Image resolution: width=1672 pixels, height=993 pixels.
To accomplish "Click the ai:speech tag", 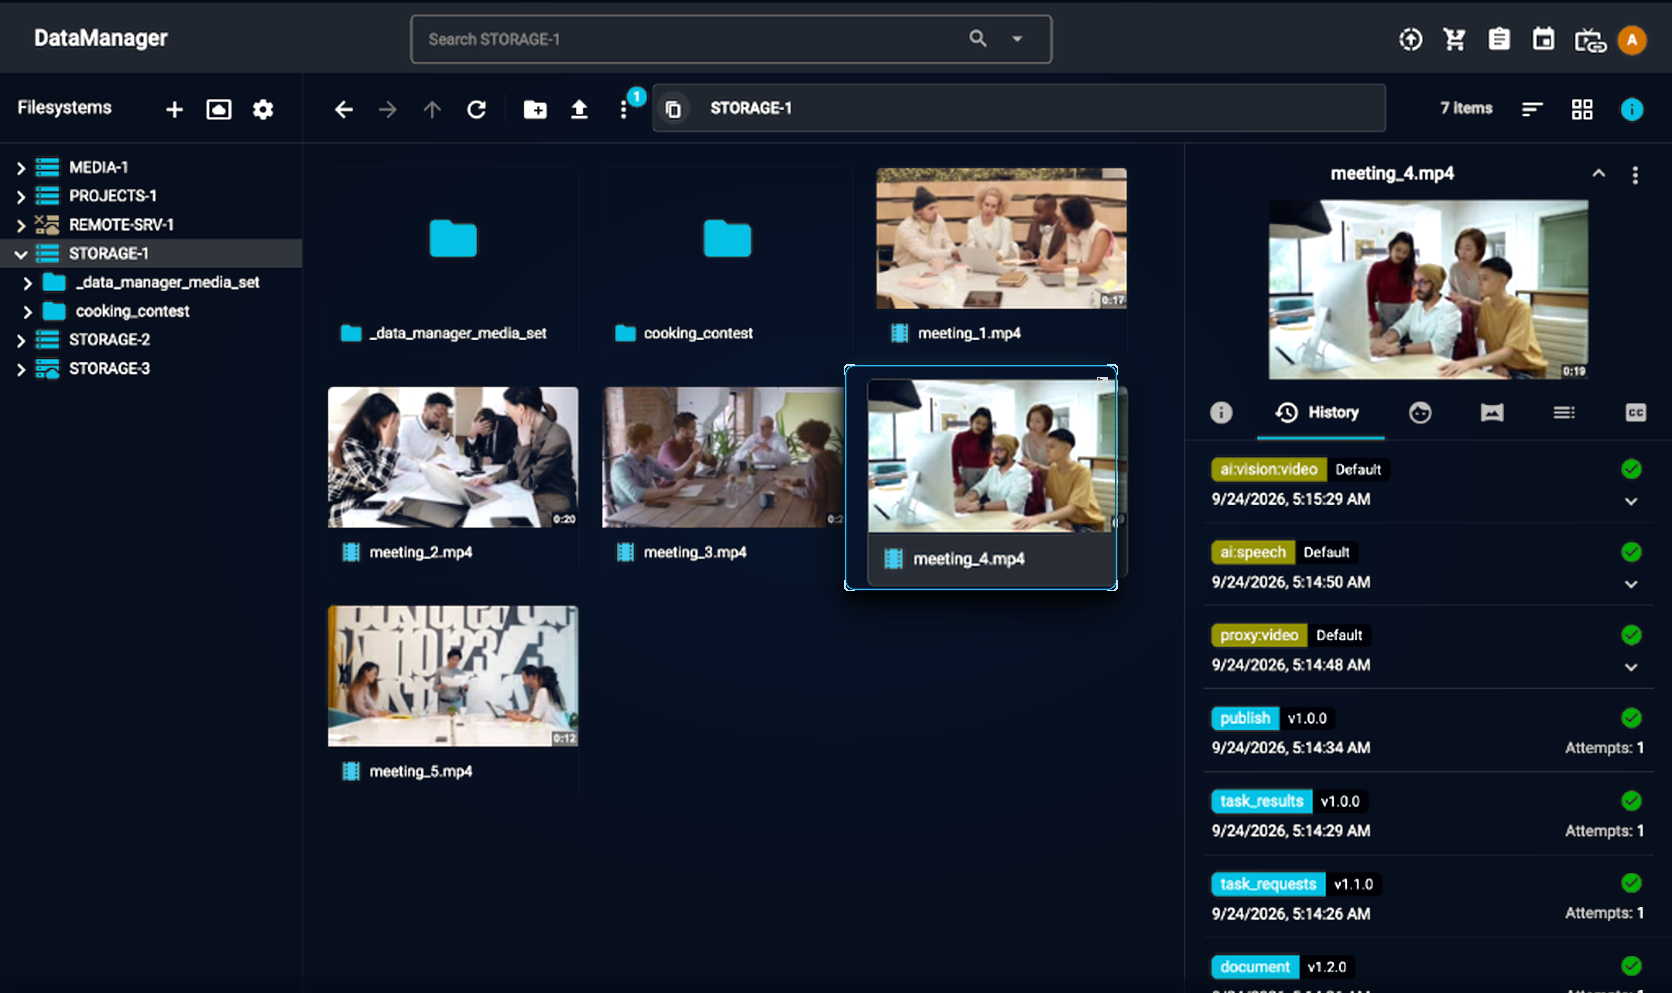I will tap(1253, 552).
